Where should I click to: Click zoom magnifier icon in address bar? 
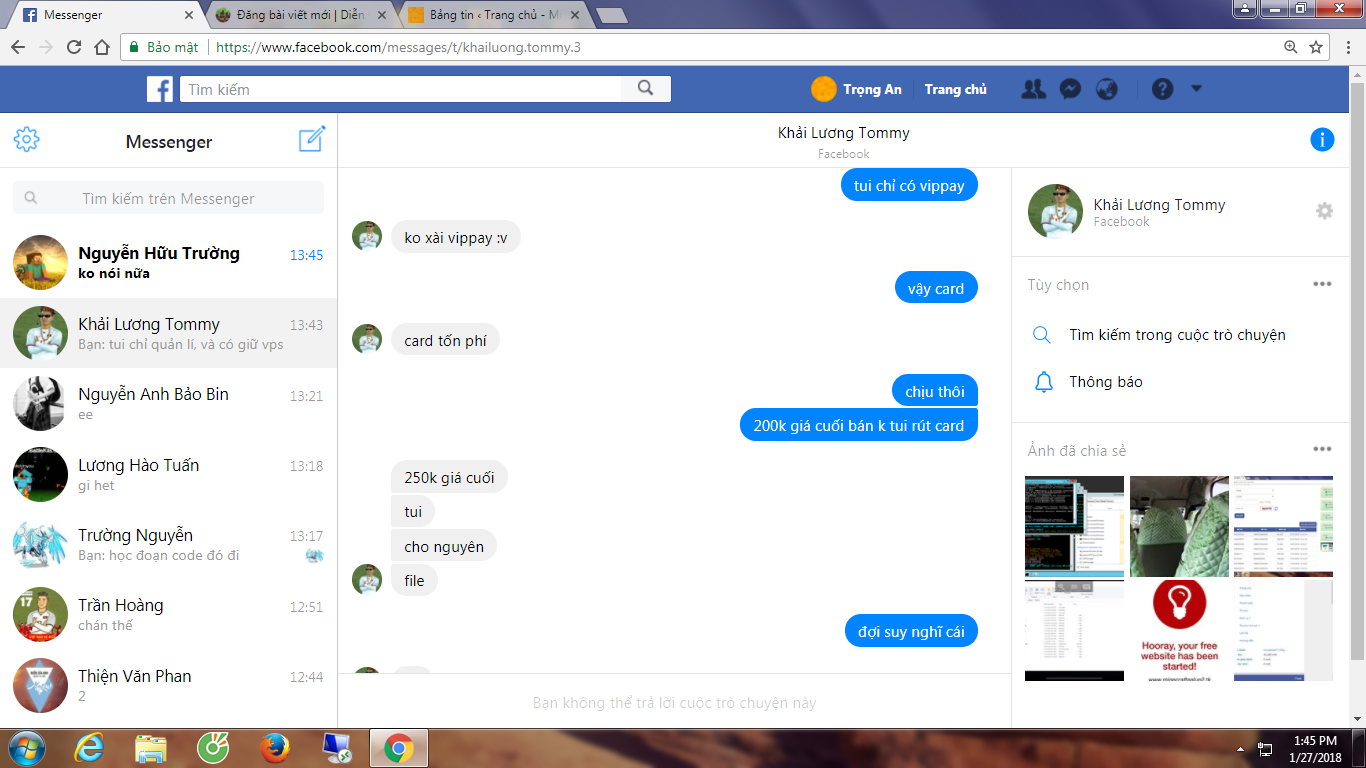pyautogui.click(x=1291, y=47)
